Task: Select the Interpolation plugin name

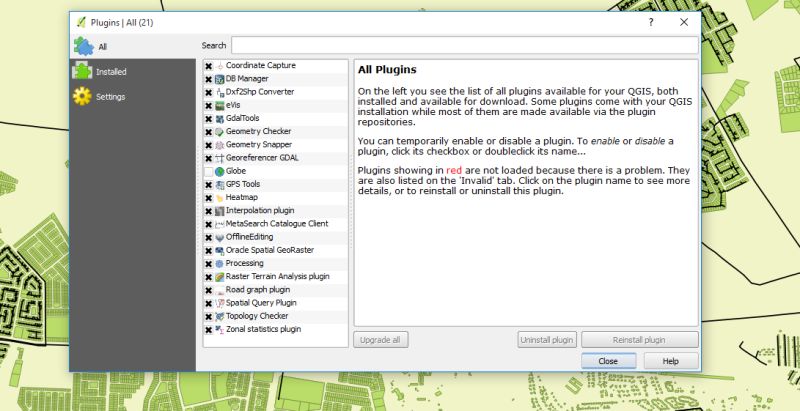Action: tap(260, 211)
